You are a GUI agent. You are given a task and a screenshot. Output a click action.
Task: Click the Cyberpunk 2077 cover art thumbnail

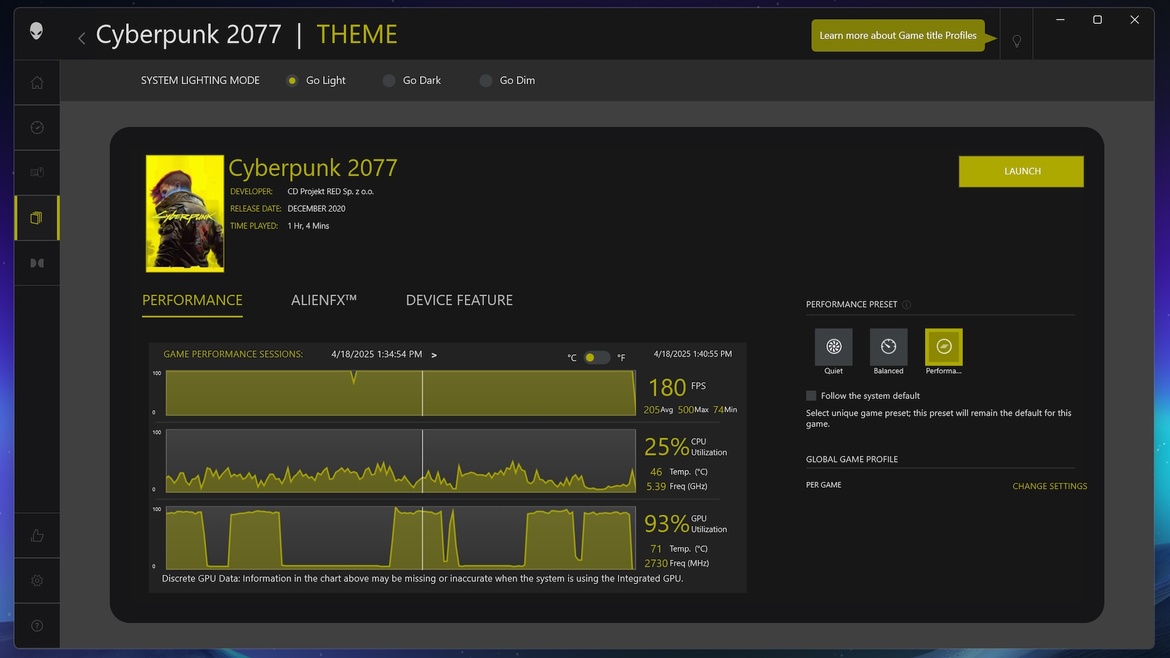(x=184, y=213)
